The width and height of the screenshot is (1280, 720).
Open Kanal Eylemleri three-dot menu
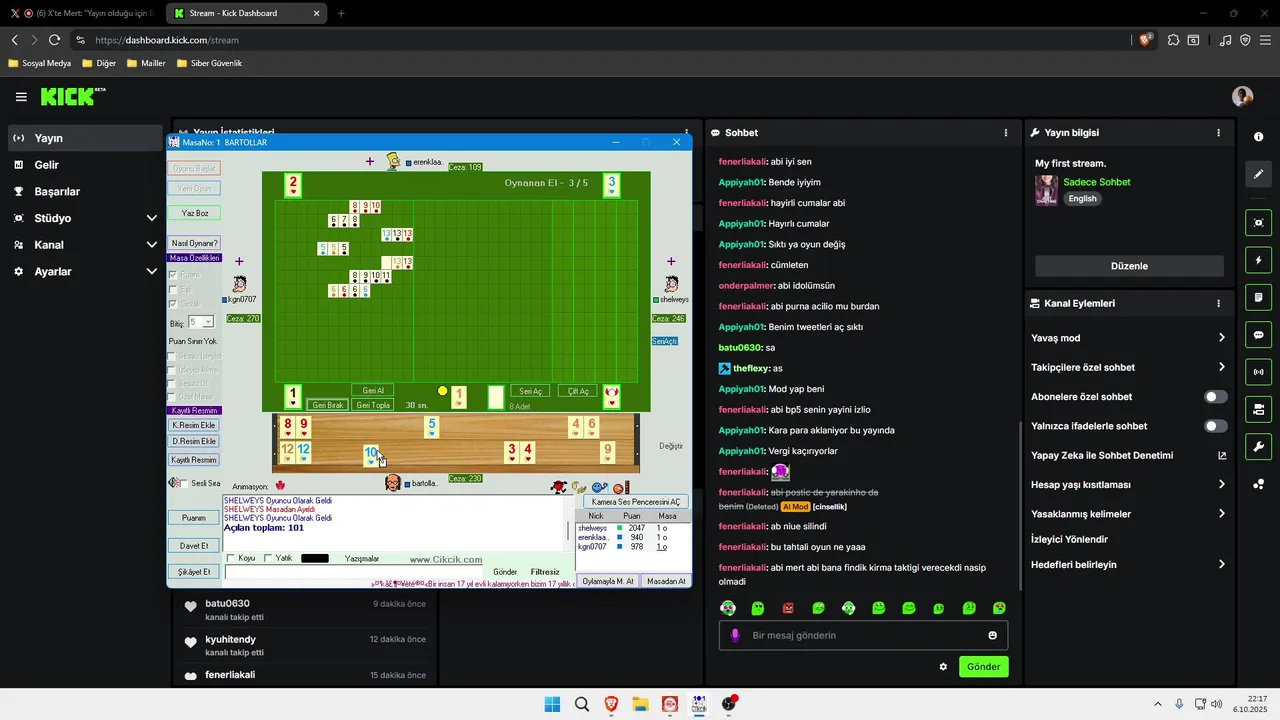(1218, 303)
